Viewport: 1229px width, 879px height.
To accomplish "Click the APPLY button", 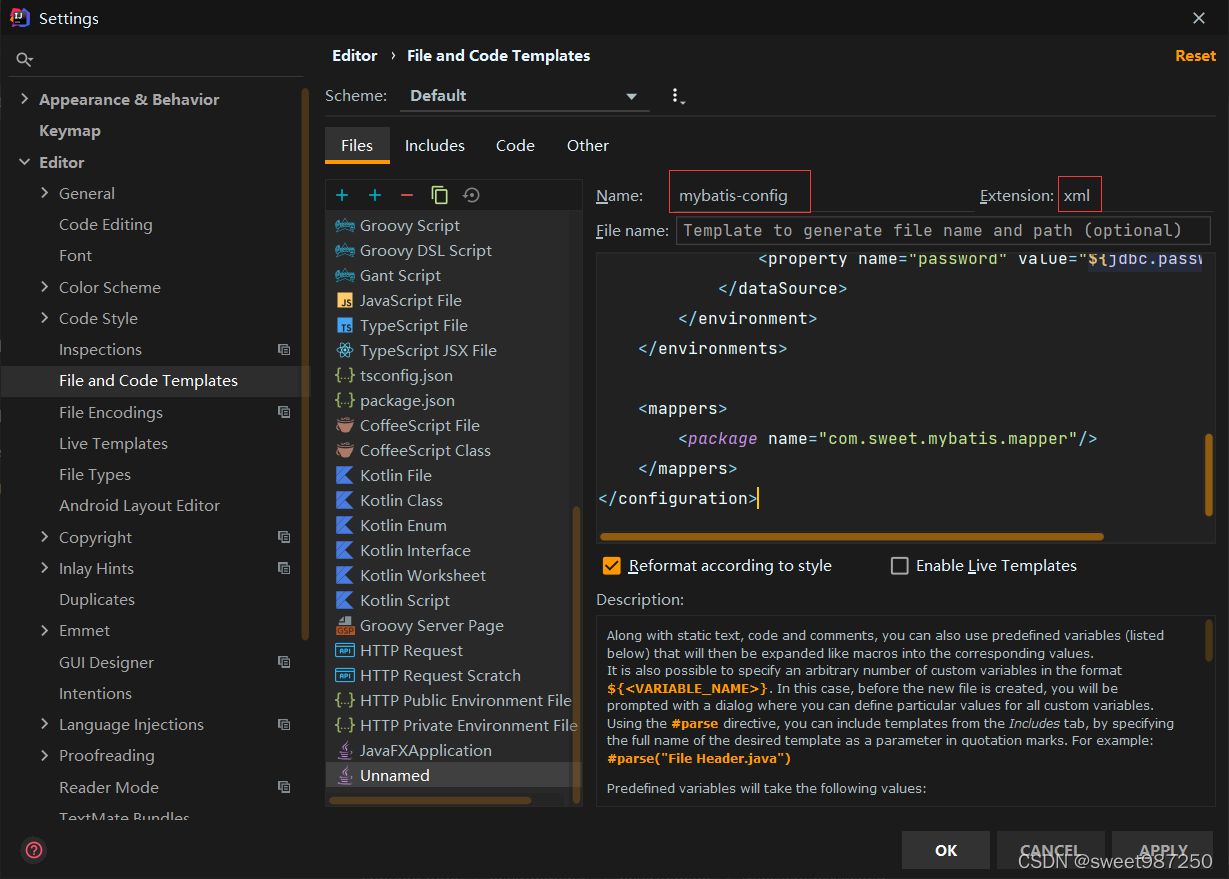I will (1163, 850).
